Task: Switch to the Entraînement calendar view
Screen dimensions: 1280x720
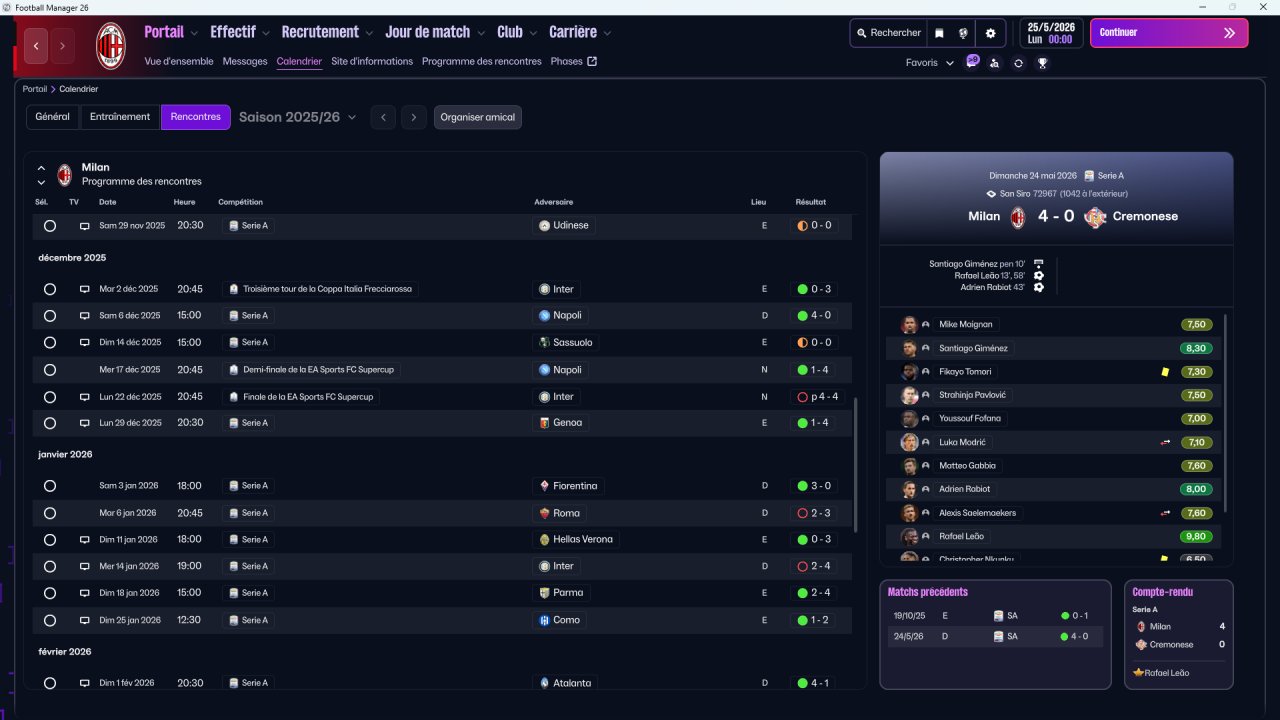Action: (x=120, y=117)
